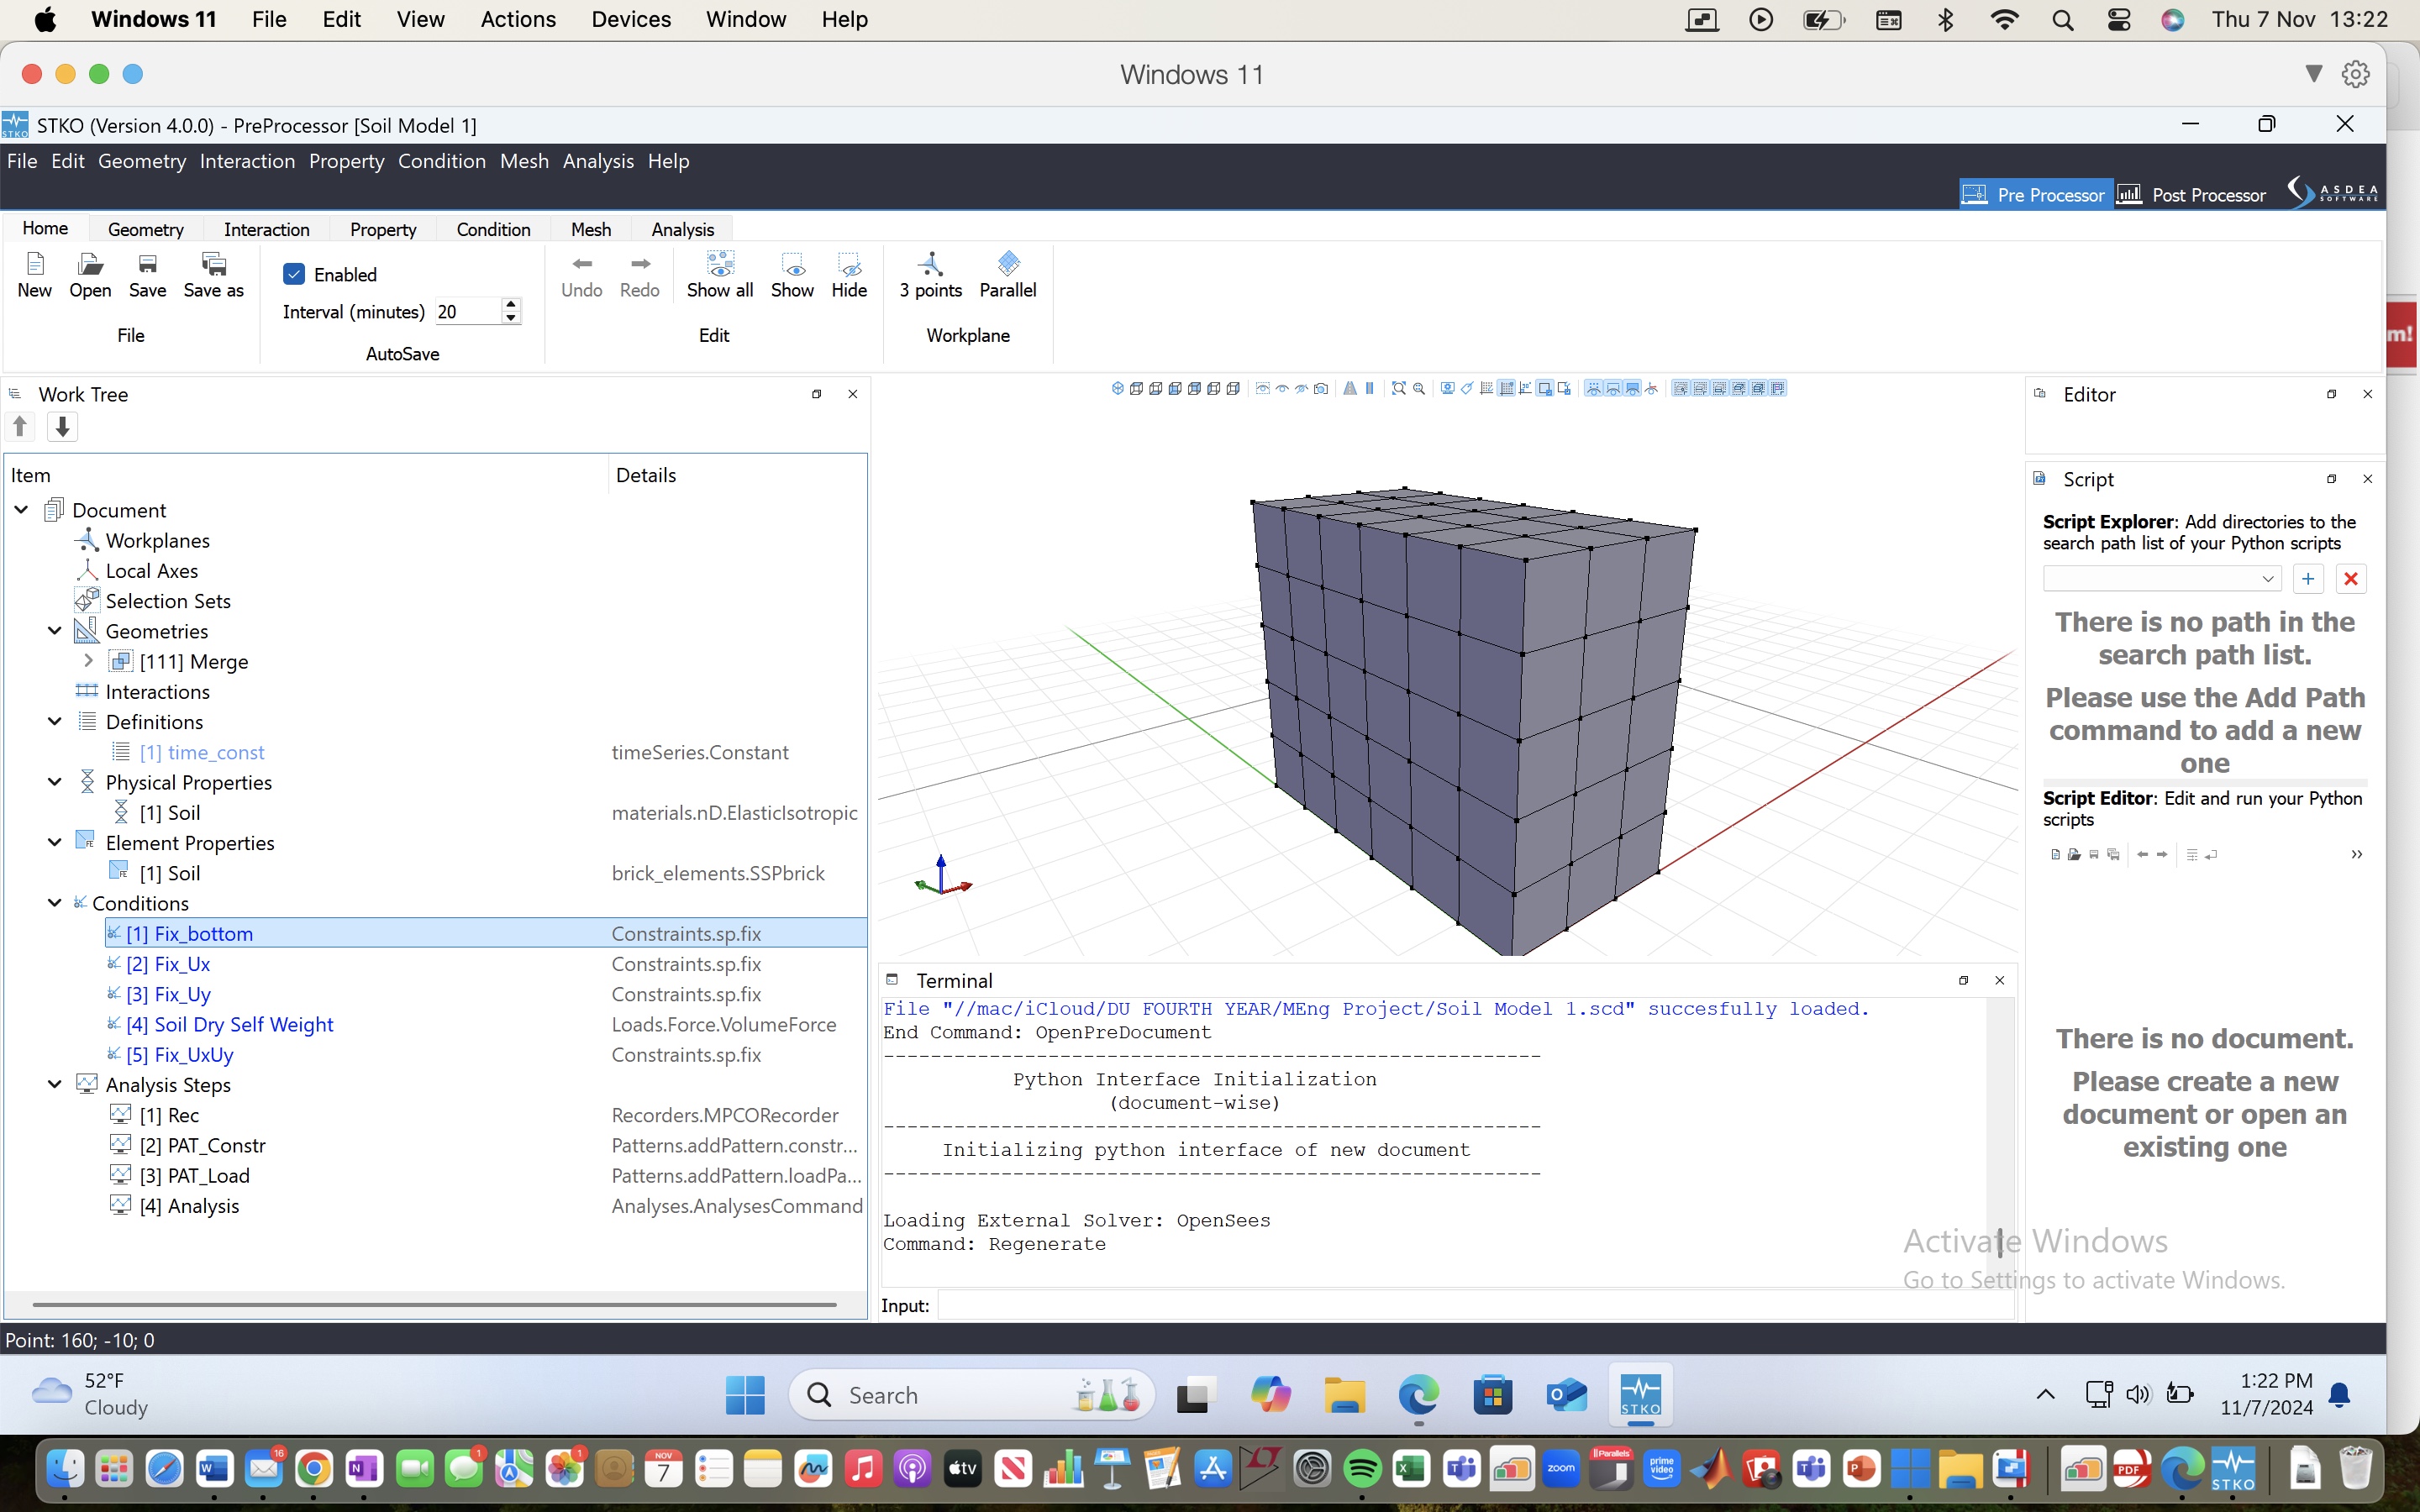Open the script path dropdown
The image size is (2420, 1512).
coord(2267,579)
